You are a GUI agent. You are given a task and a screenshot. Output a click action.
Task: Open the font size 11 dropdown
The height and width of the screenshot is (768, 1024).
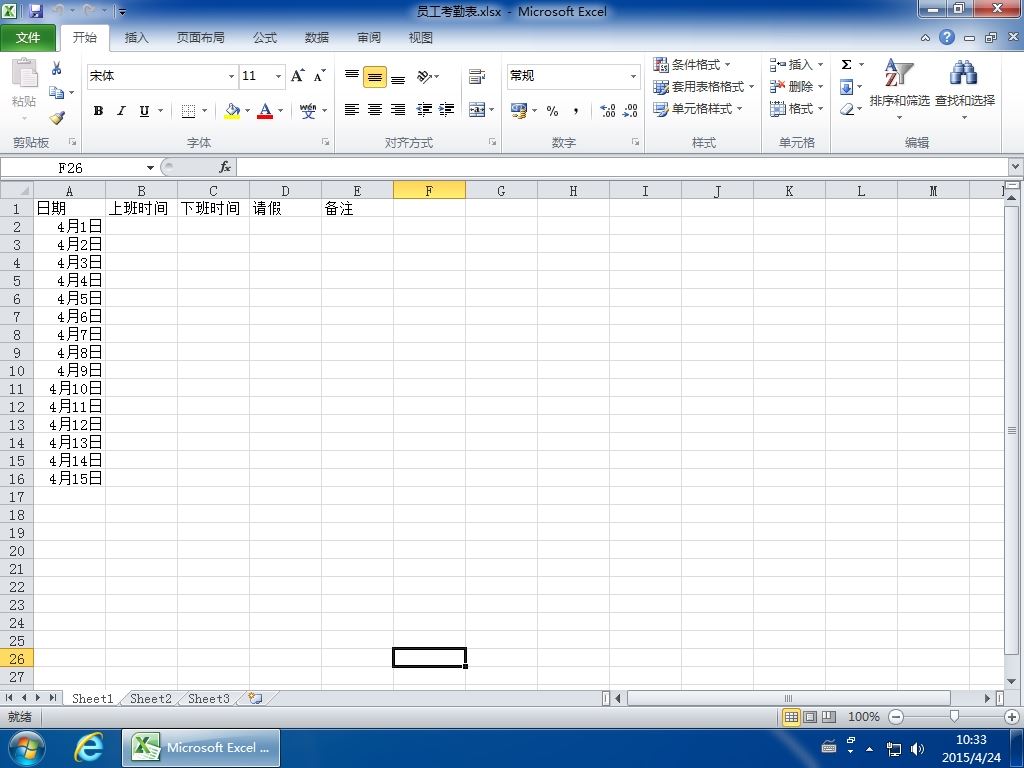click(x=278, y=76)
